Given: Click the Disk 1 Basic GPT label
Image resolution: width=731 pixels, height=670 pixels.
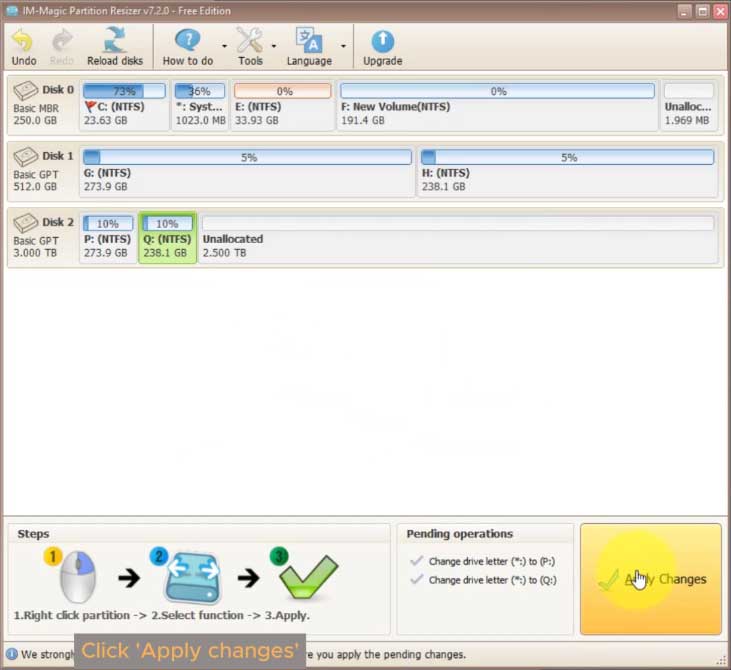Looking at the screenshot, I should point(36,174).
